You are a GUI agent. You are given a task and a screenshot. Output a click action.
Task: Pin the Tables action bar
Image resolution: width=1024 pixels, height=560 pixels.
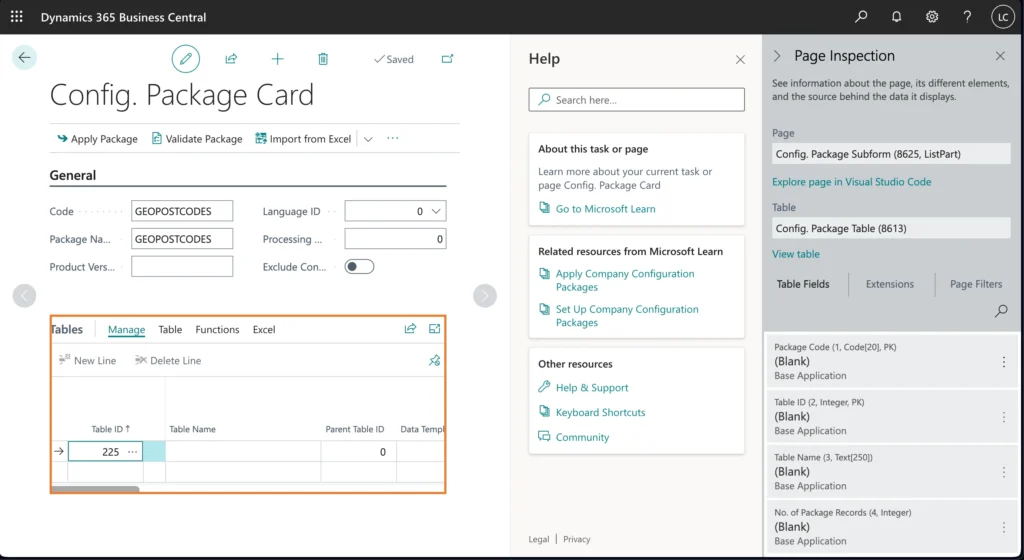434,360
